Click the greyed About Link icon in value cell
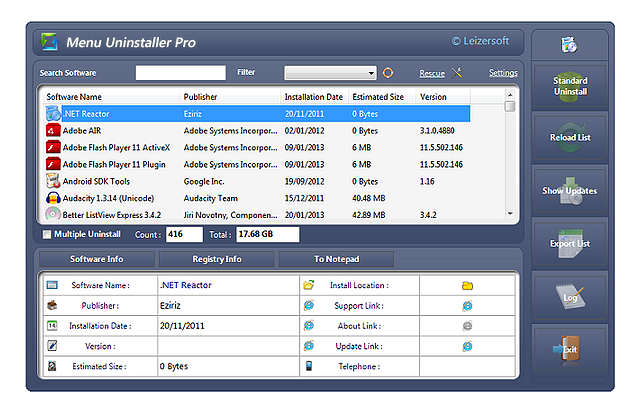 pos(467,326)
